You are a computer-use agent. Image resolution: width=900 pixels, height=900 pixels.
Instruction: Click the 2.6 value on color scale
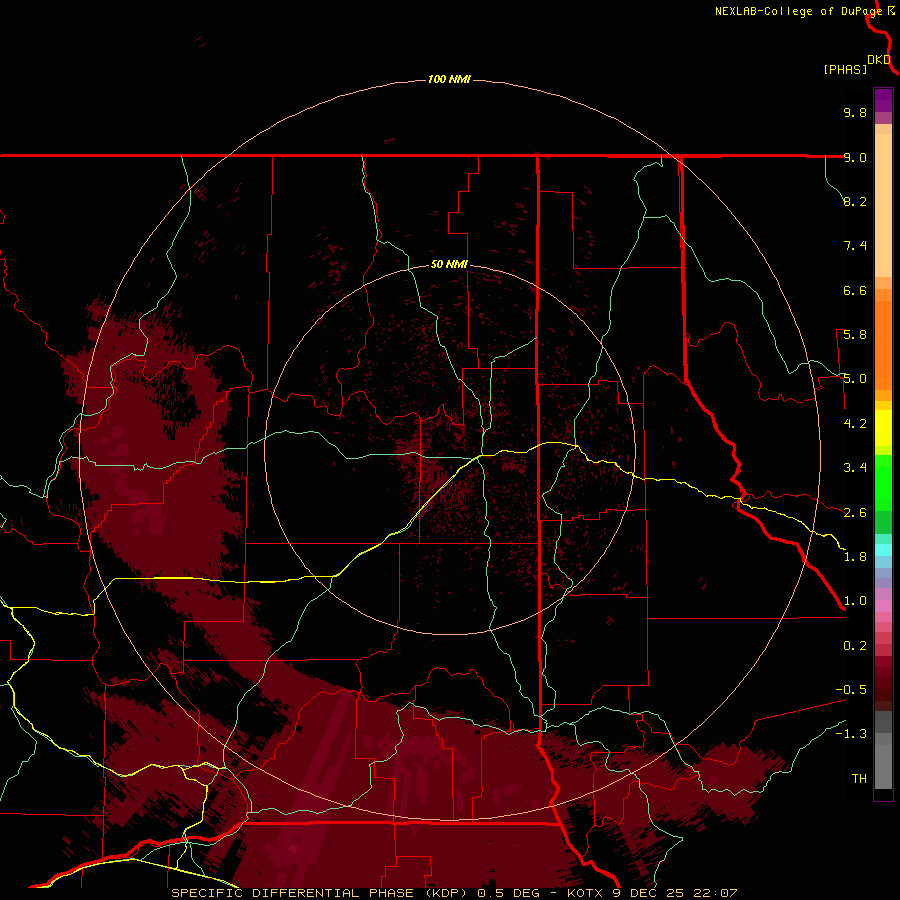[x=855, y=513]
